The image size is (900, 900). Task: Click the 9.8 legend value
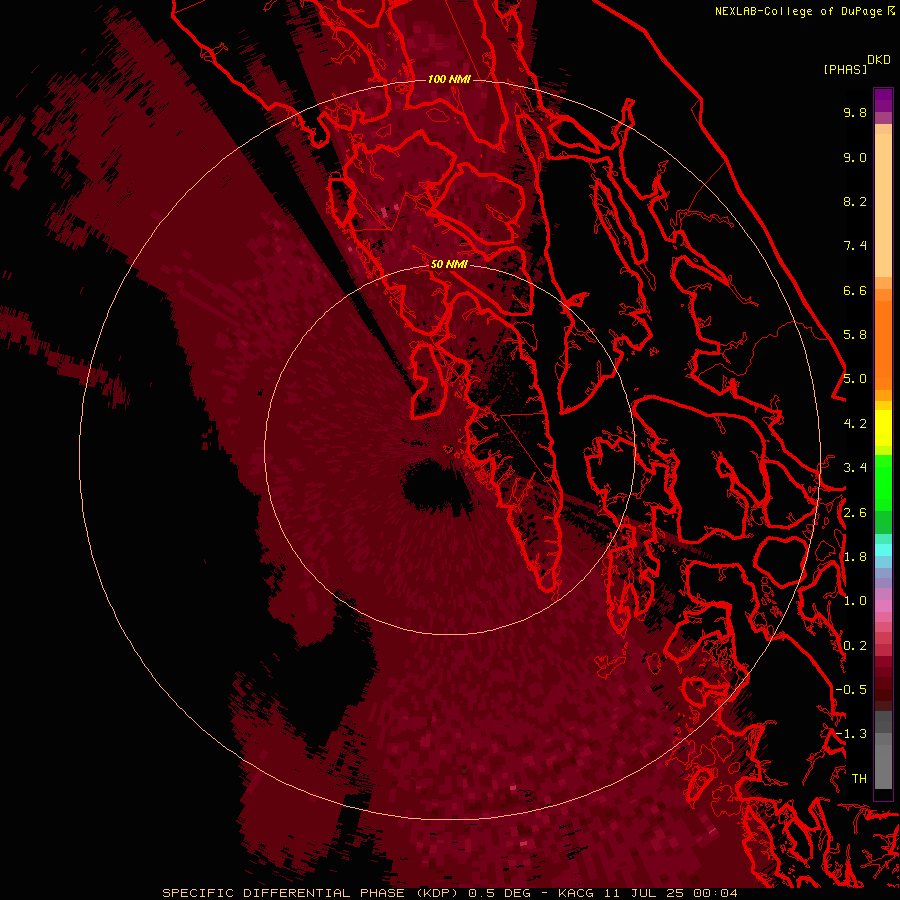click(x=855, y=112)
